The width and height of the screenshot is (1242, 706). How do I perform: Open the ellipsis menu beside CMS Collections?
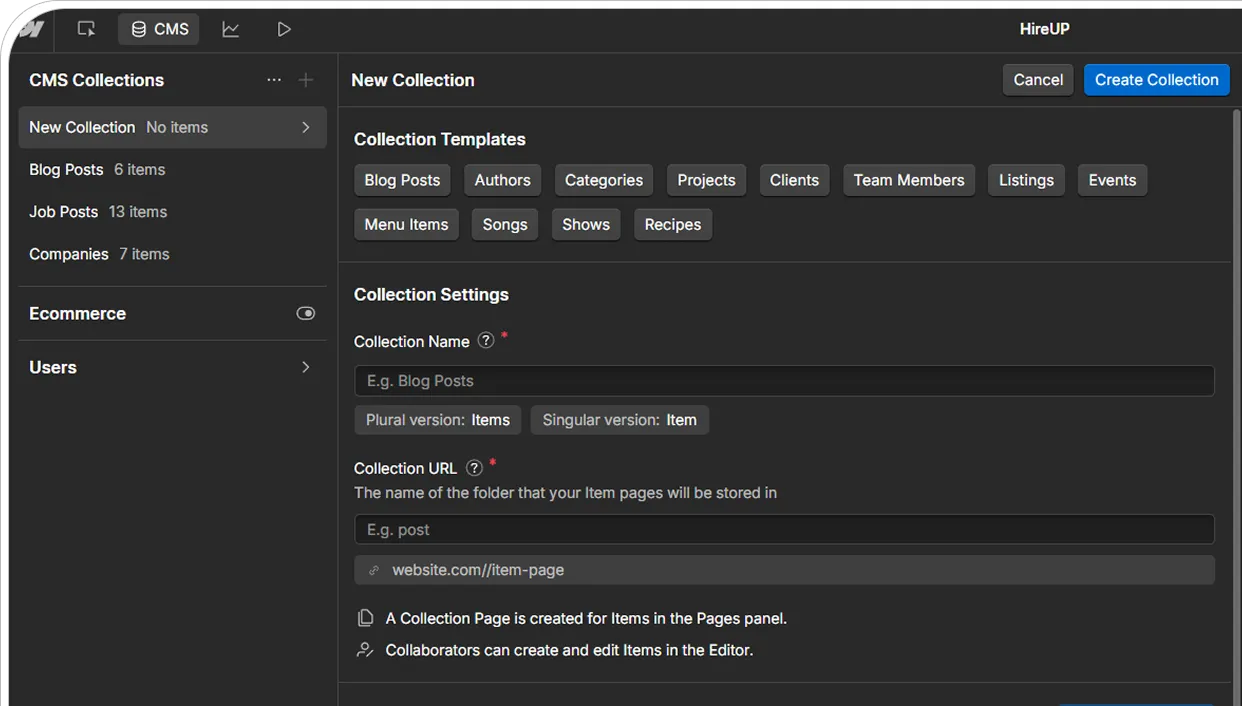(x=274, y=80)
